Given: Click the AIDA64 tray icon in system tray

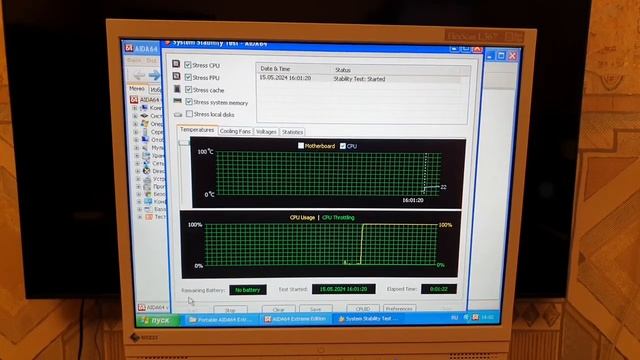Looking at the screenshot, I should coord(475,317).
